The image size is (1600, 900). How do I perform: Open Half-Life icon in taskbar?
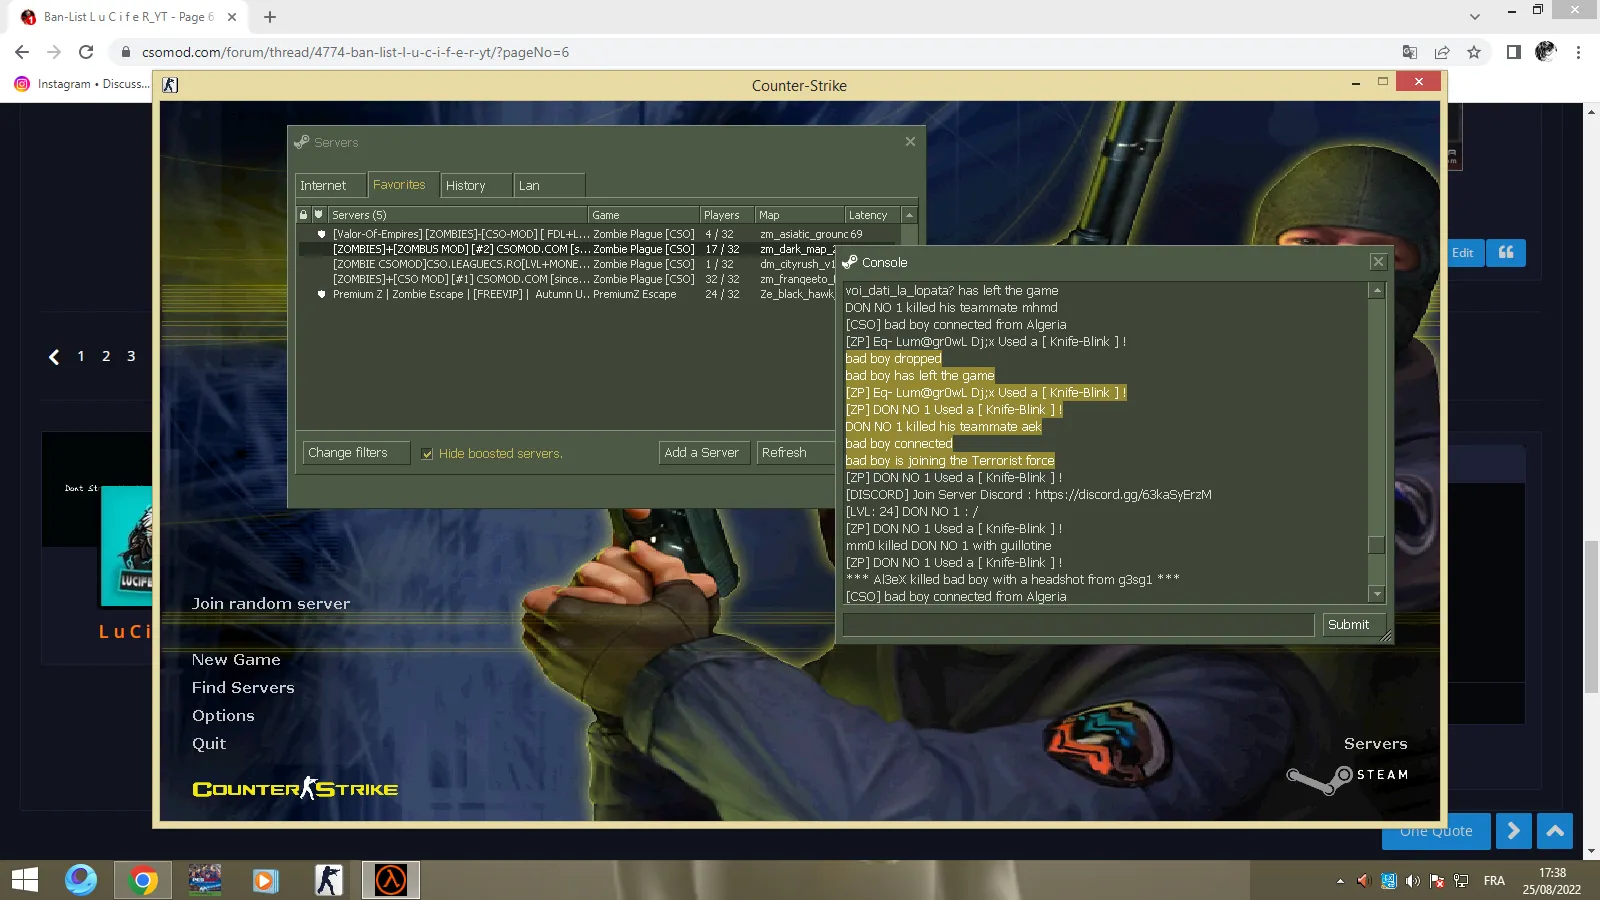(390, 880)
